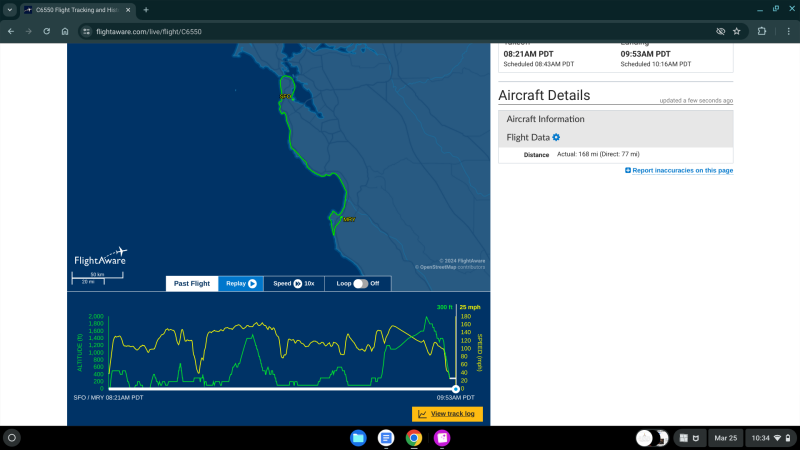The image size is (800, 450).
Task: Open the extensions puzzle icon
Action: (x=762, y=32)
